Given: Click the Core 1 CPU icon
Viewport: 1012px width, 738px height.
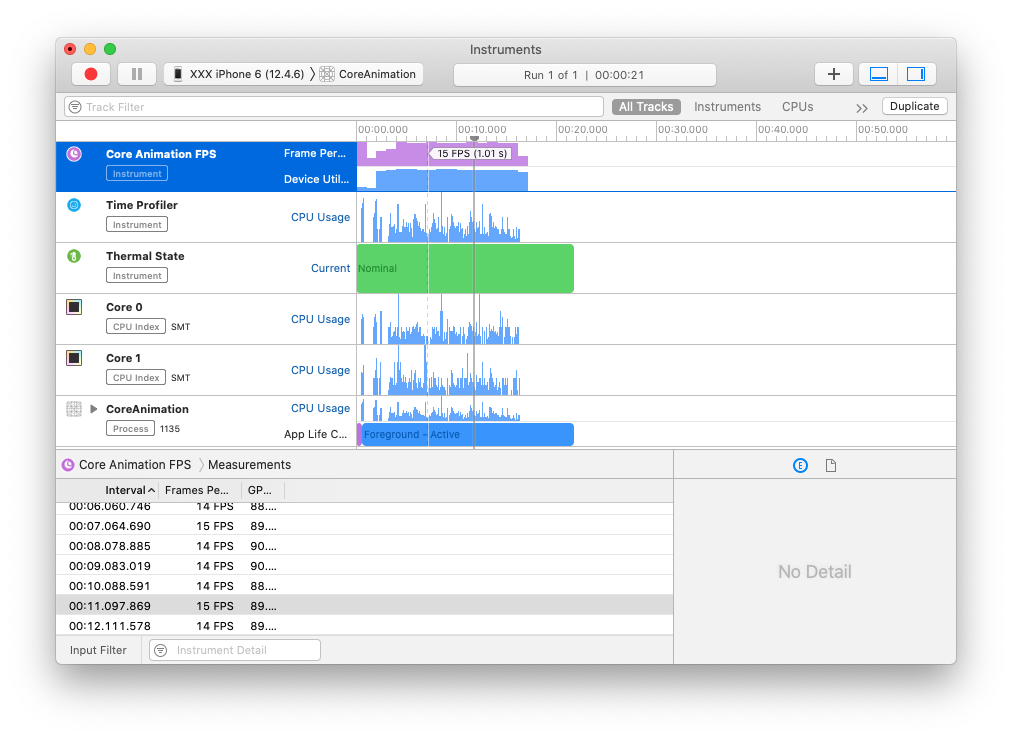Looking at the screenshot, I should click(74, 358).
